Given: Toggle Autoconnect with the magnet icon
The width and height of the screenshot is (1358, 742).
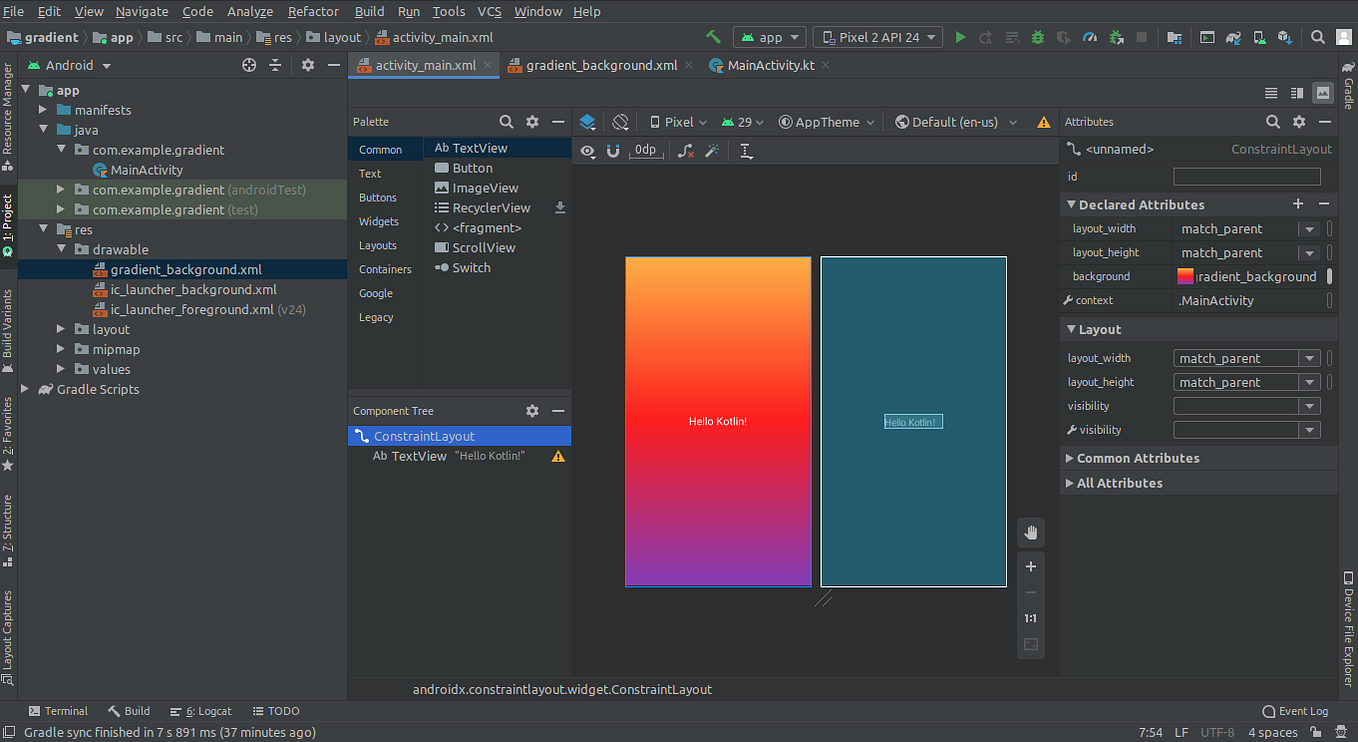Looking at the screenshot, I should 613,151.
